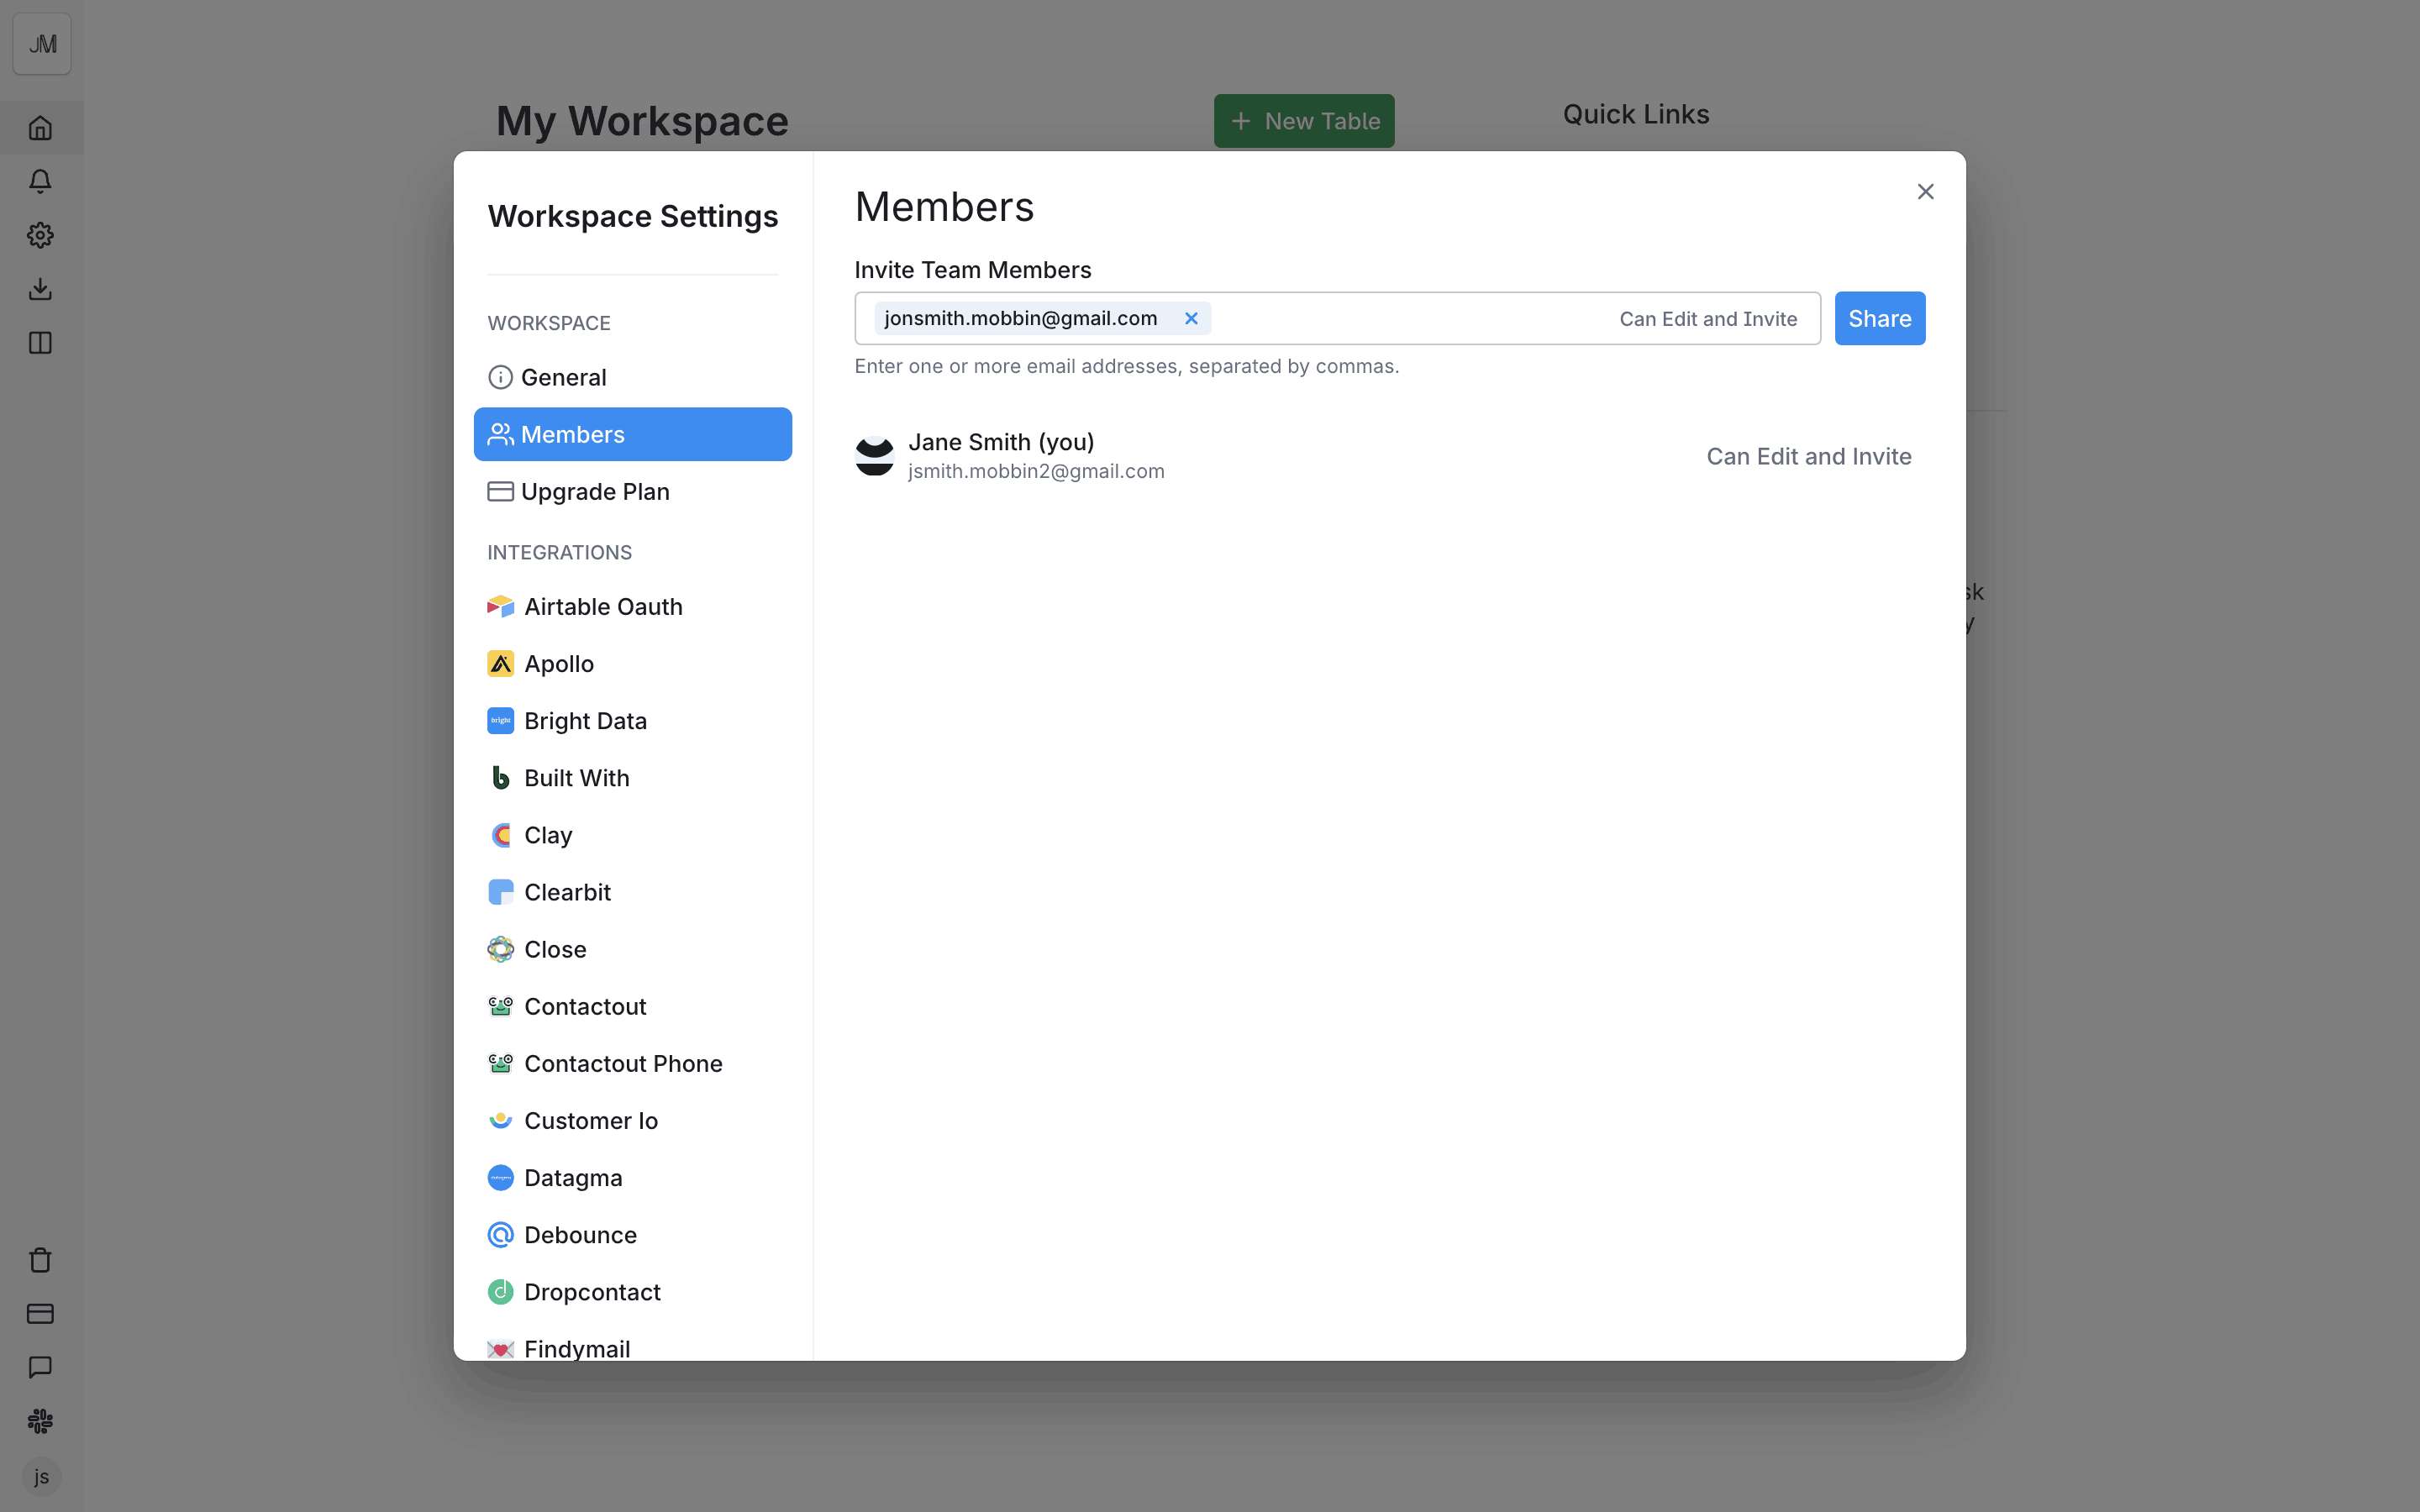The width and height of the screenshot is (2420, 1512).
Task: Select the Clay integration
Action: [x=633, y=835]
